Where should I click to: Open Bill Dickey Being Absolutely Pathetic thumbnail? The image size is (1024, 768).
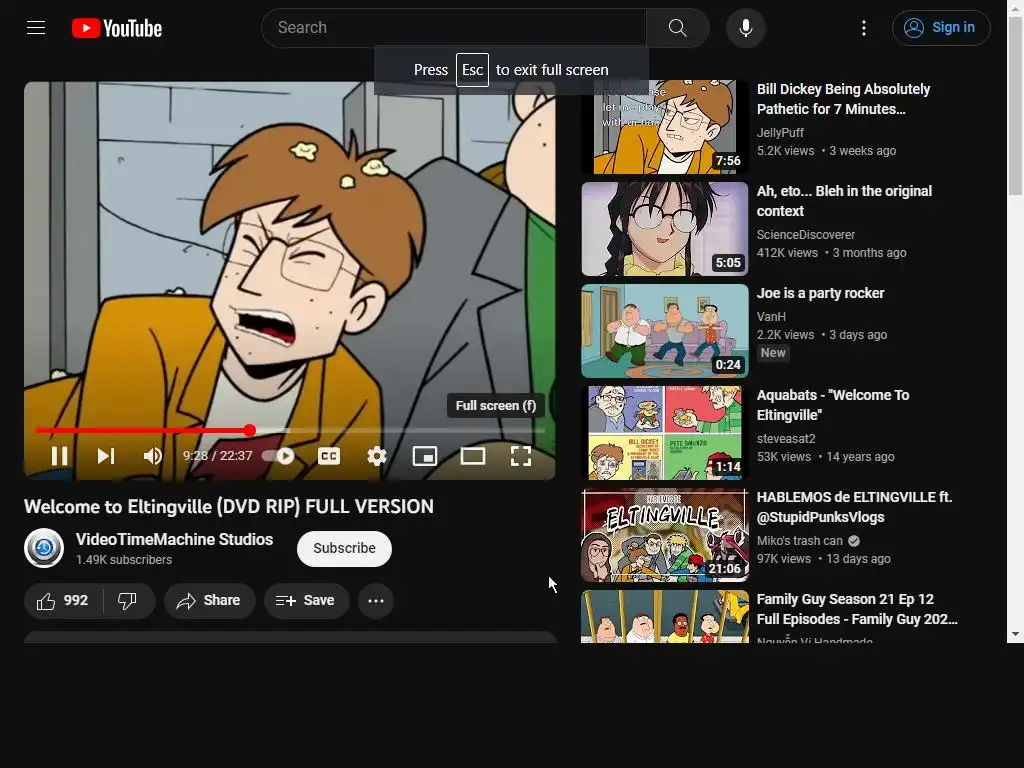click(665, 127)
